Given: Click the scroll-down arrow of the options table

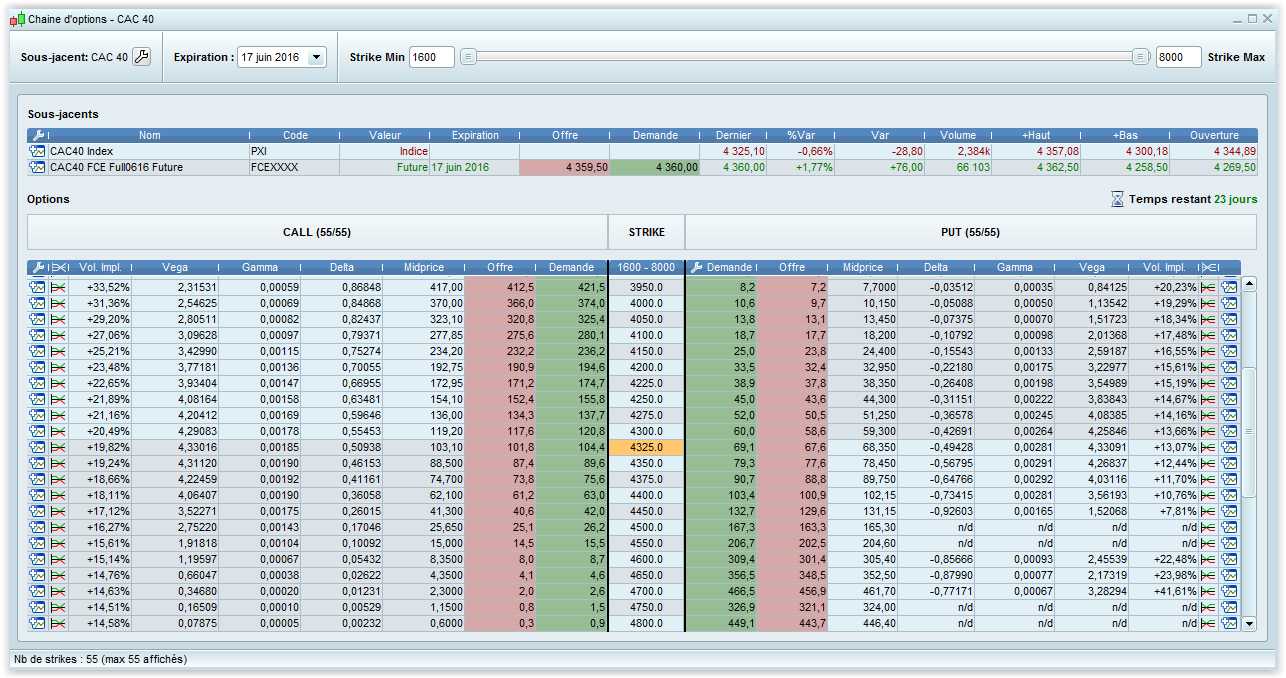Looking at the screenshot, I should 1248,624.
